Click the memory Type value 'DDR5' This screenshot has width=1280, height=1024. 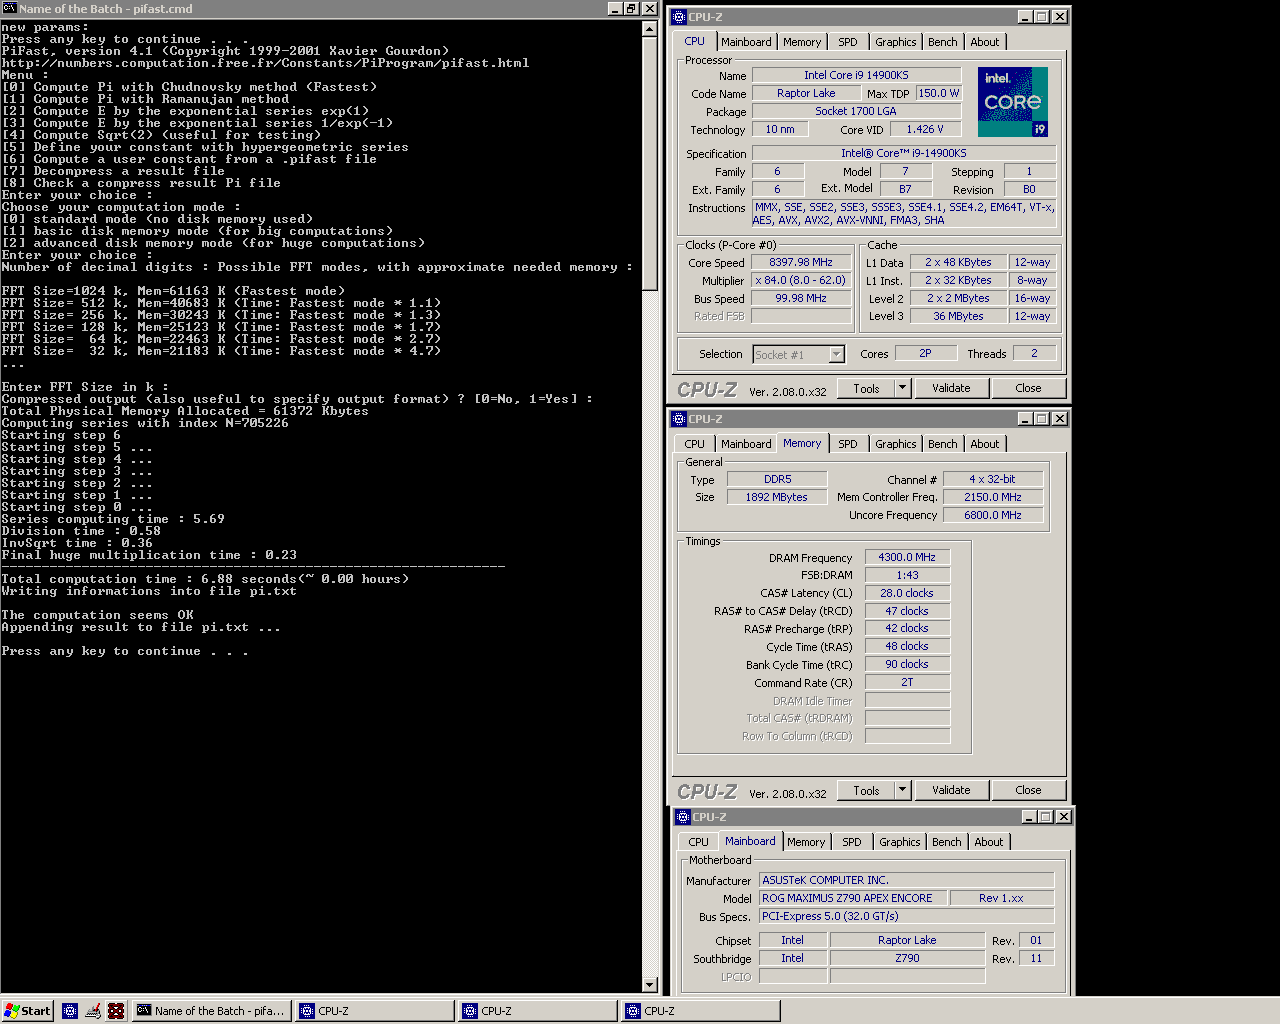[777, 479]
